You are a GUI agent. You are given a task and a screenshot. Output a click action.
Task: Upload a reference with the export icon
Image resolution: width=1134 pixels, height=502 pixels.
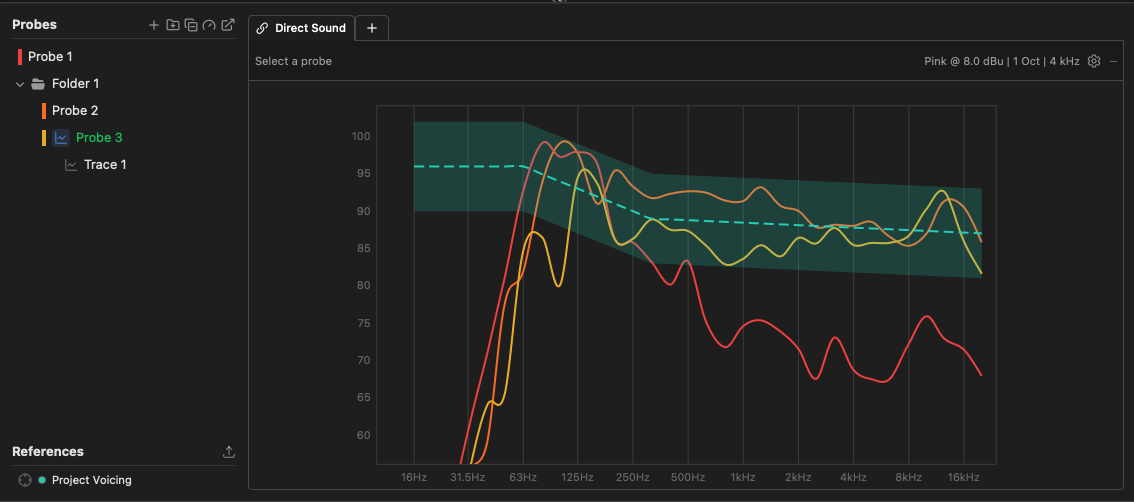pos(229,452)
